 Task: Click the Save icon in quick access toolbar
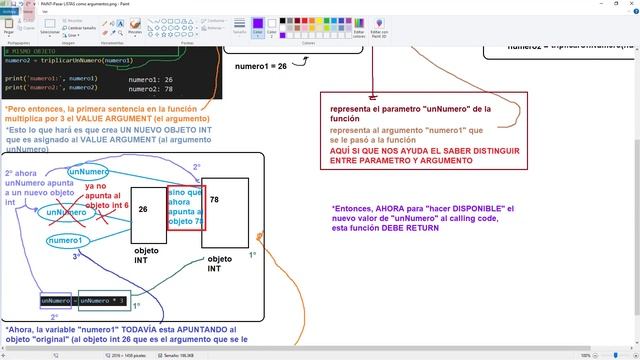13,4
